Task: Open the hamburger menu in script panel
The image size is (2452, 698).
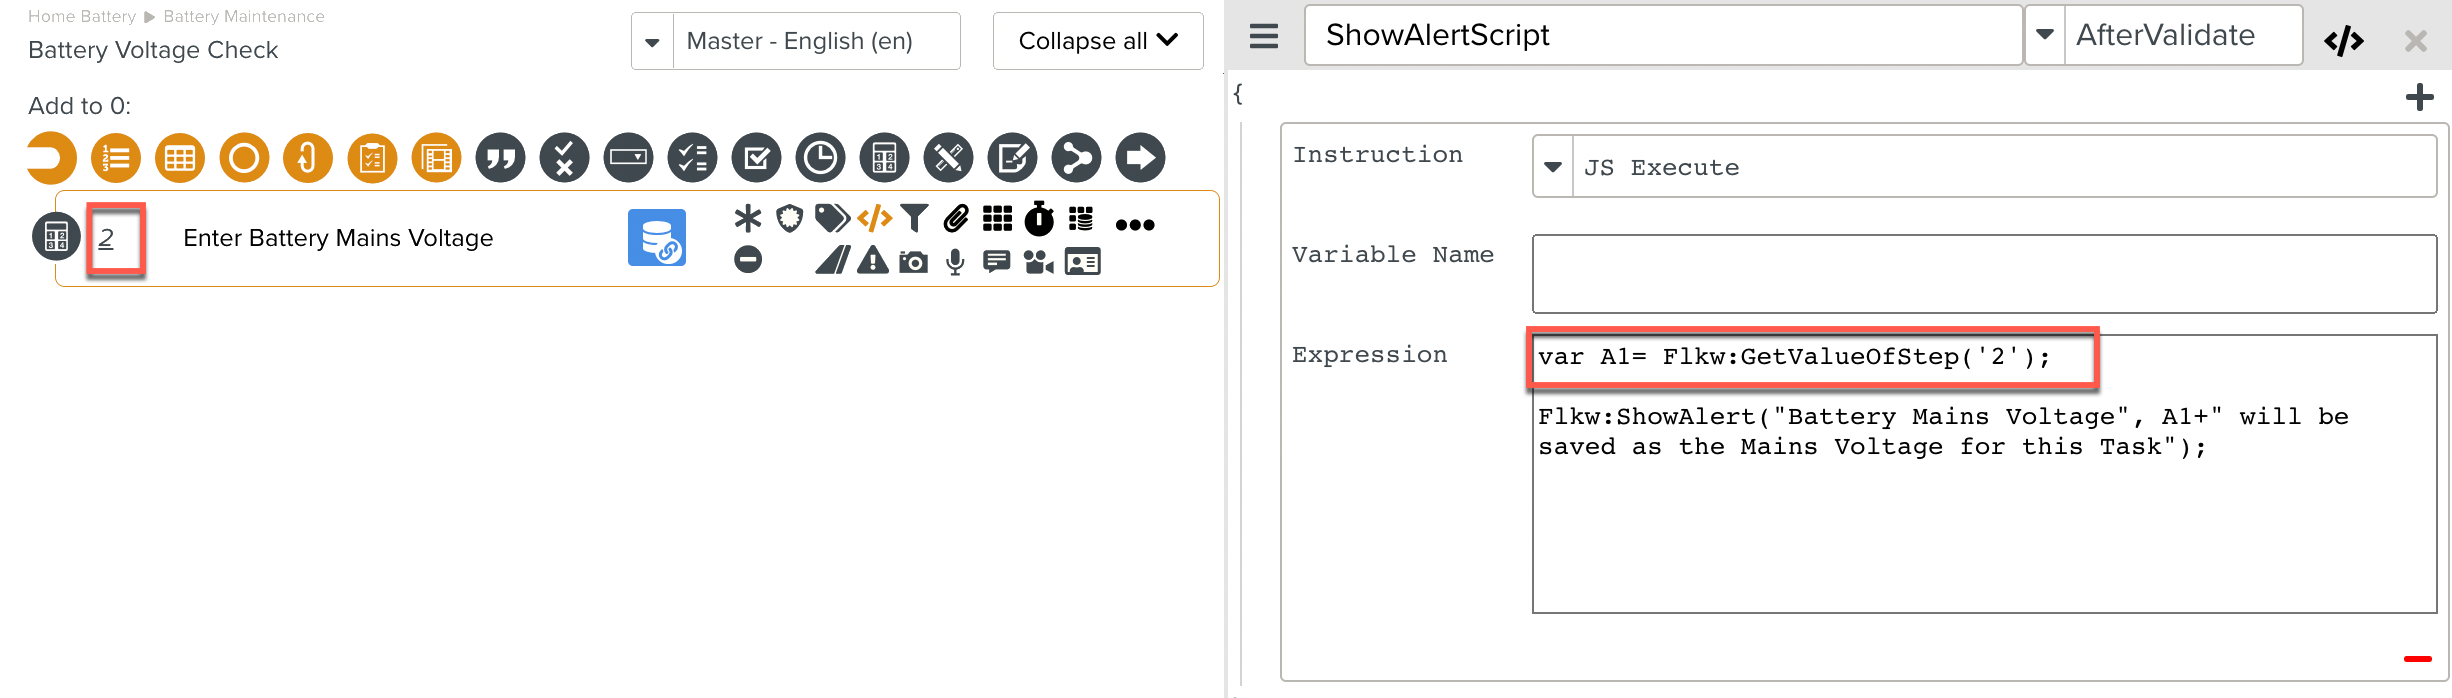Action: pyautogui.click(x=1264, y=37)
